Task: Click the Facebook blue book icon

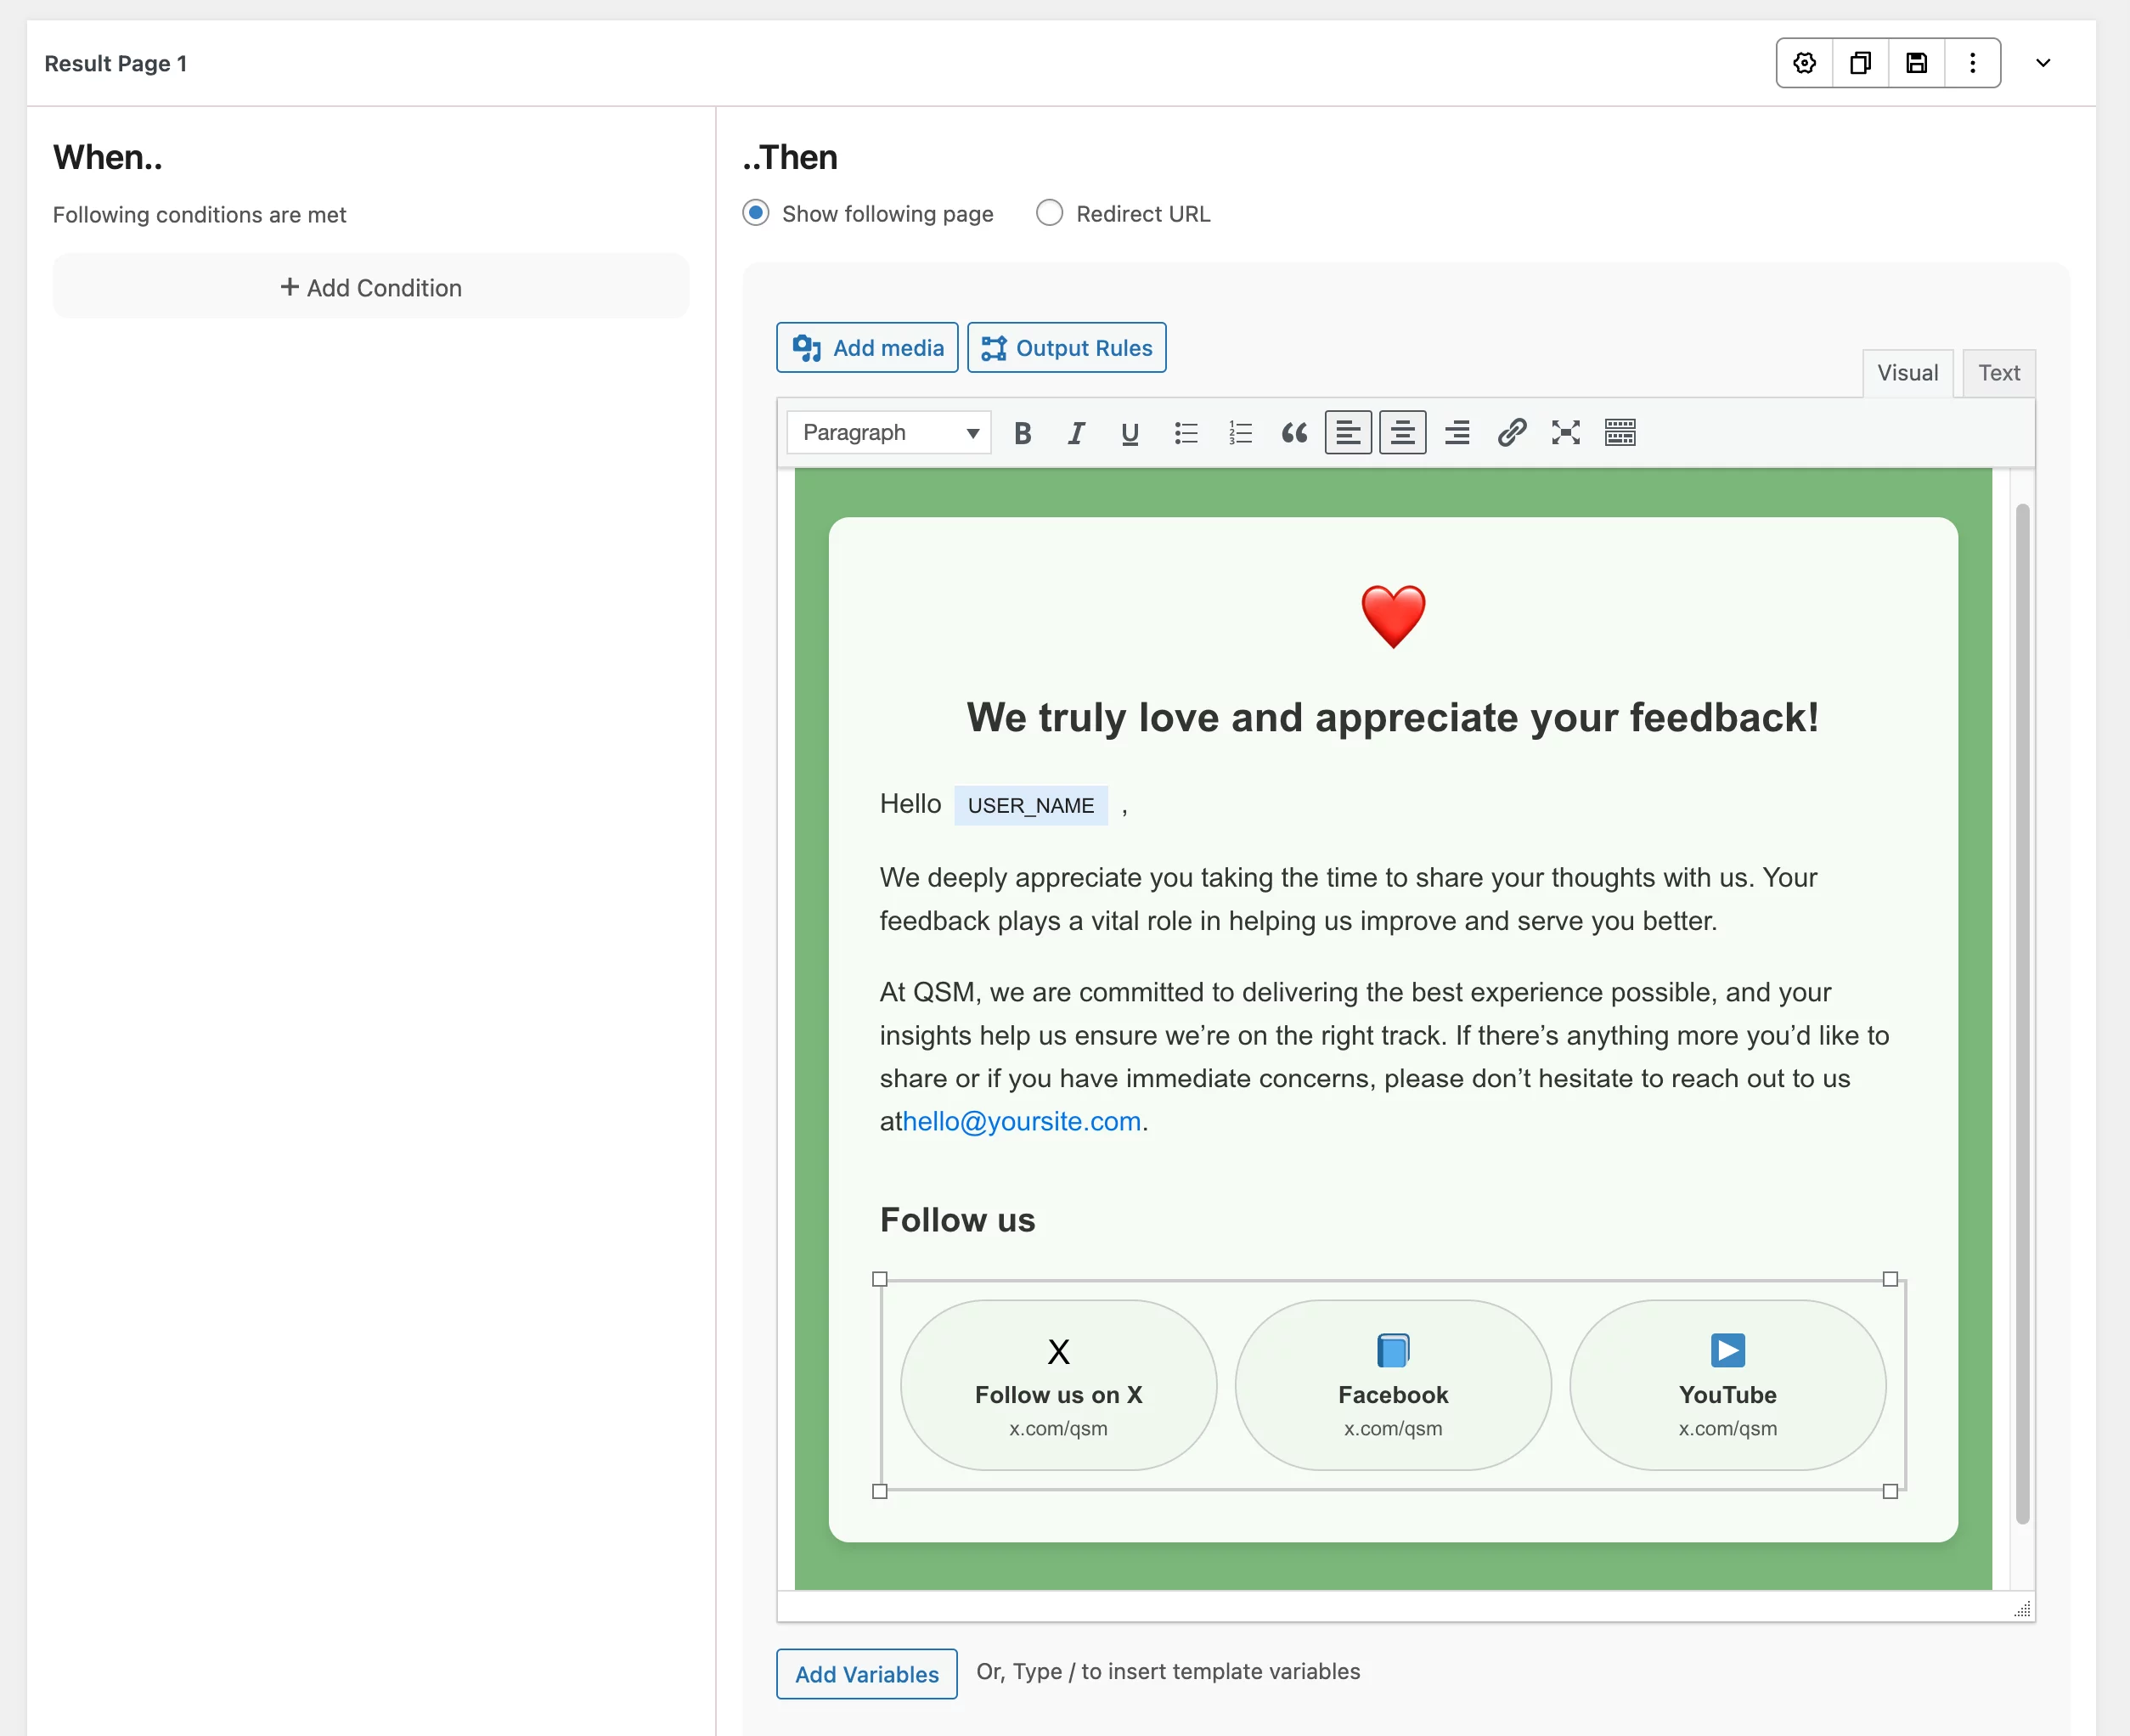Action: [x=1393, y=1350]
